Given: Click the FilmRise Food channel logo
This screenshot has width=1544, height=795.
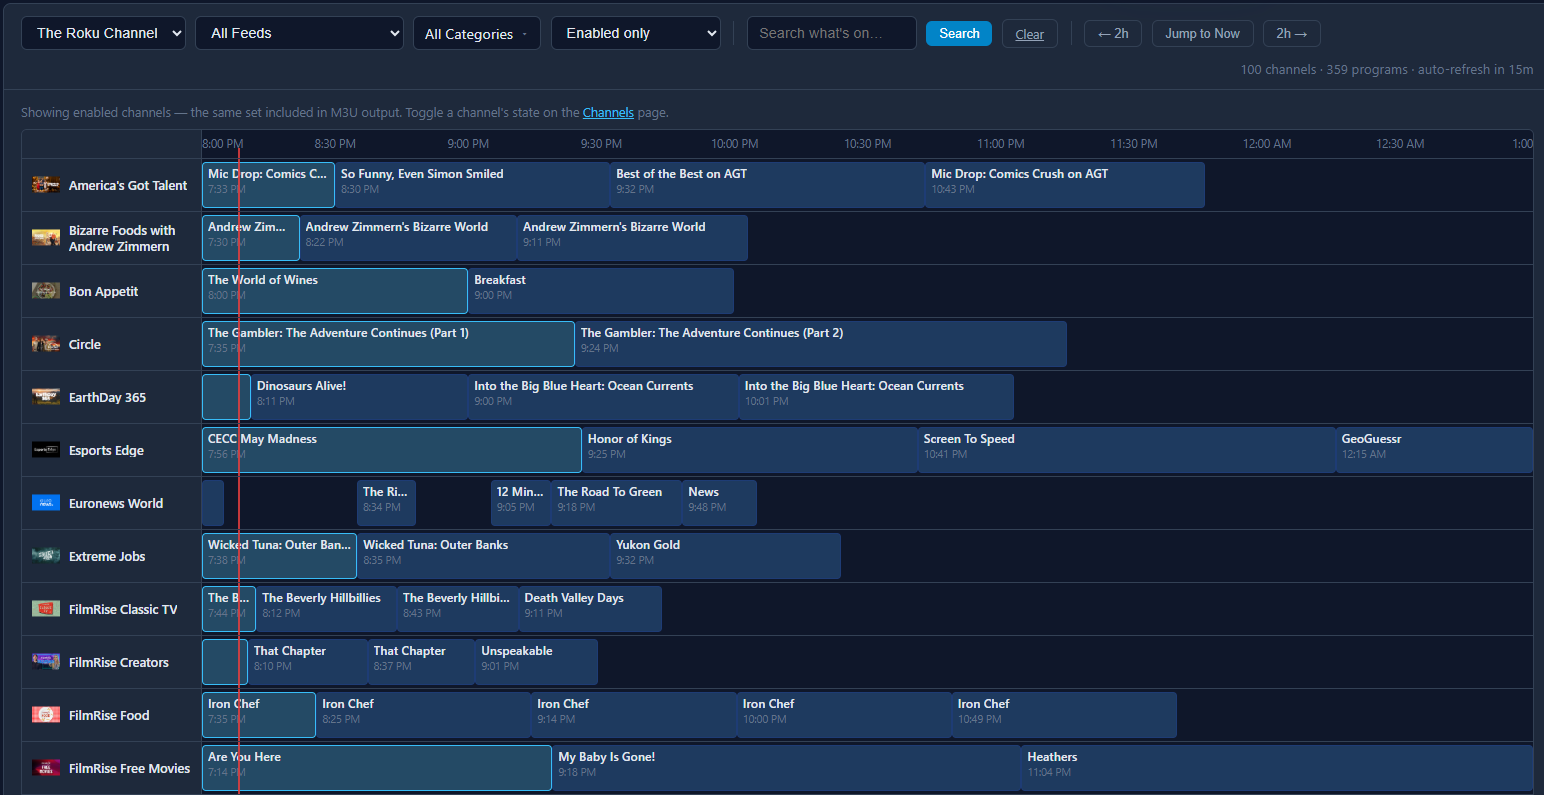Looking at the screenshot, I should 46,715.
